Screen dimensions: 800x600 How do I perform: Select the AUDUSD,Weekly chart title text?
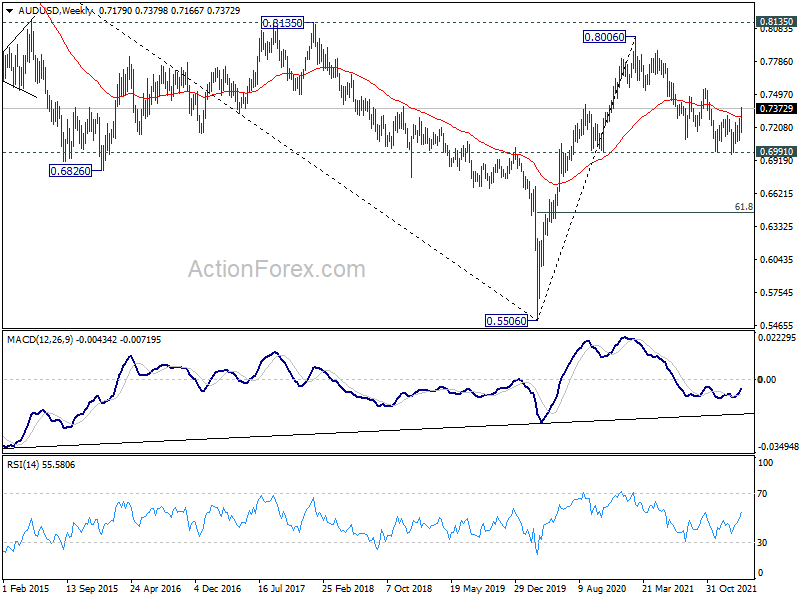pyautogui.click(x=56, y=11)
